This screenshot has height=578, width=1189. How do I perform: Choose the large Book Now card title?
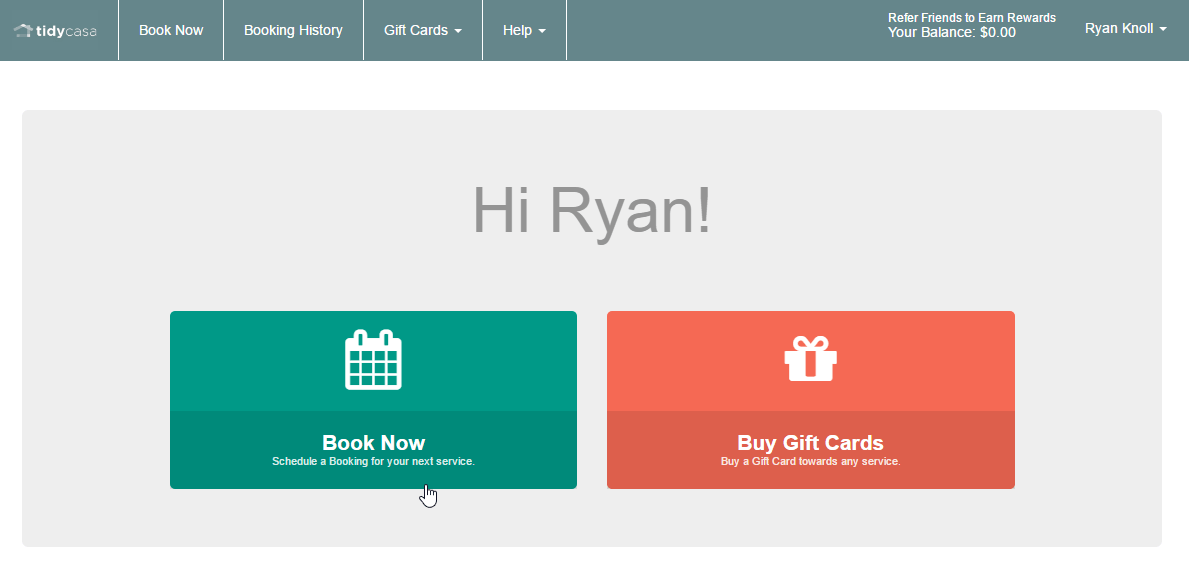[374, 442]
